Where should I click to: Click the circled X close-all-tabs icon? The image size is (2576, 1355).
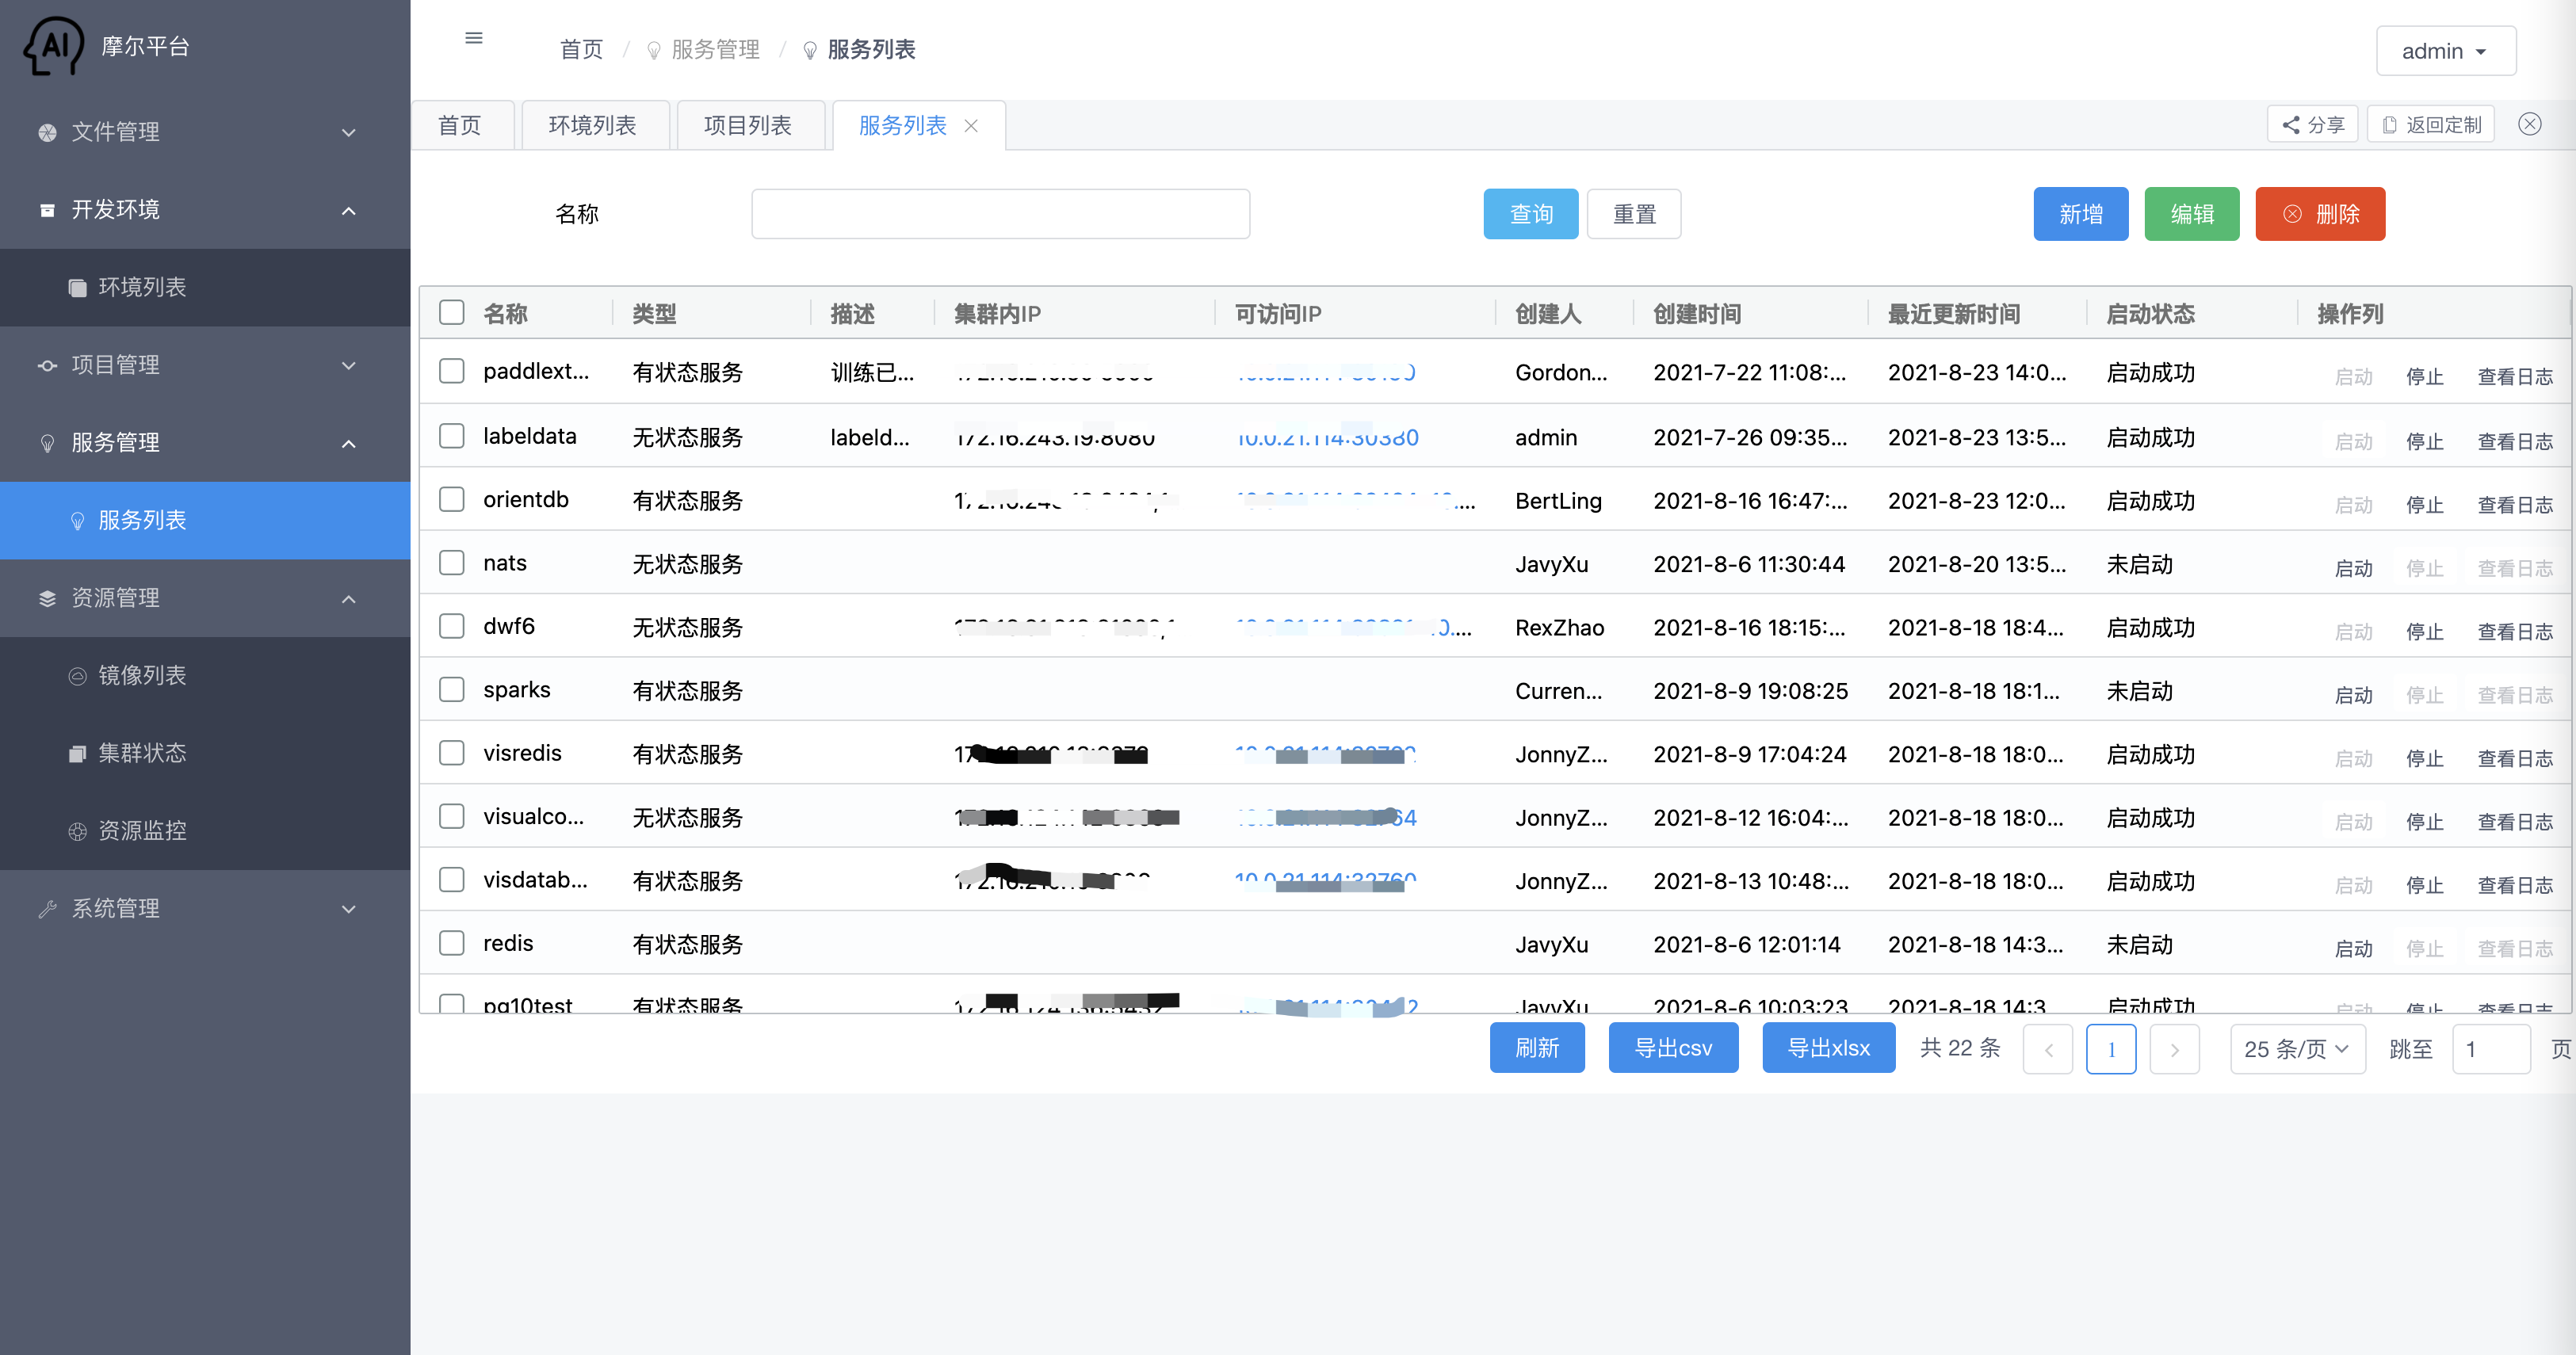click(2530, 124)
